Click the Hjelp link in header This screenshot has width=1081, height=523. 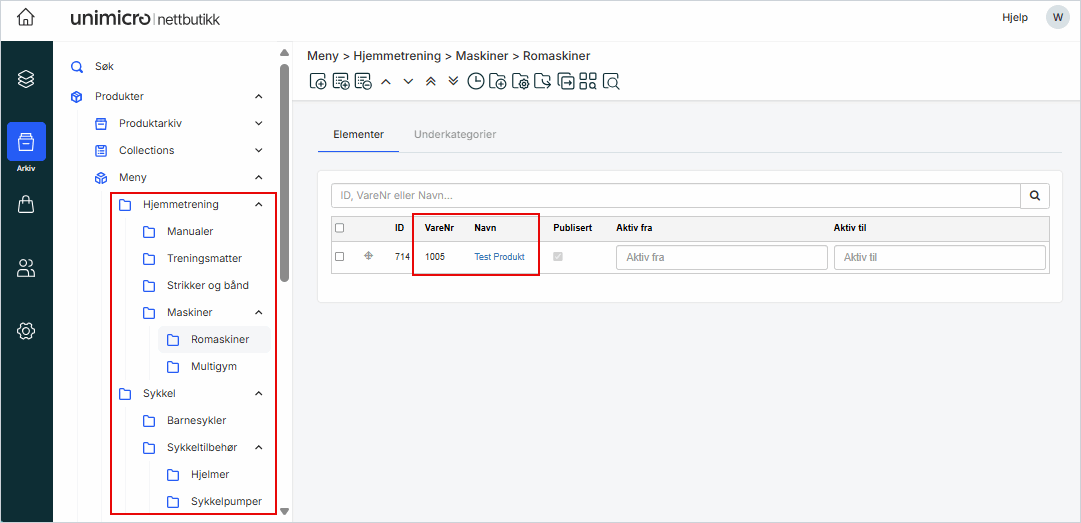[1014, 18]
